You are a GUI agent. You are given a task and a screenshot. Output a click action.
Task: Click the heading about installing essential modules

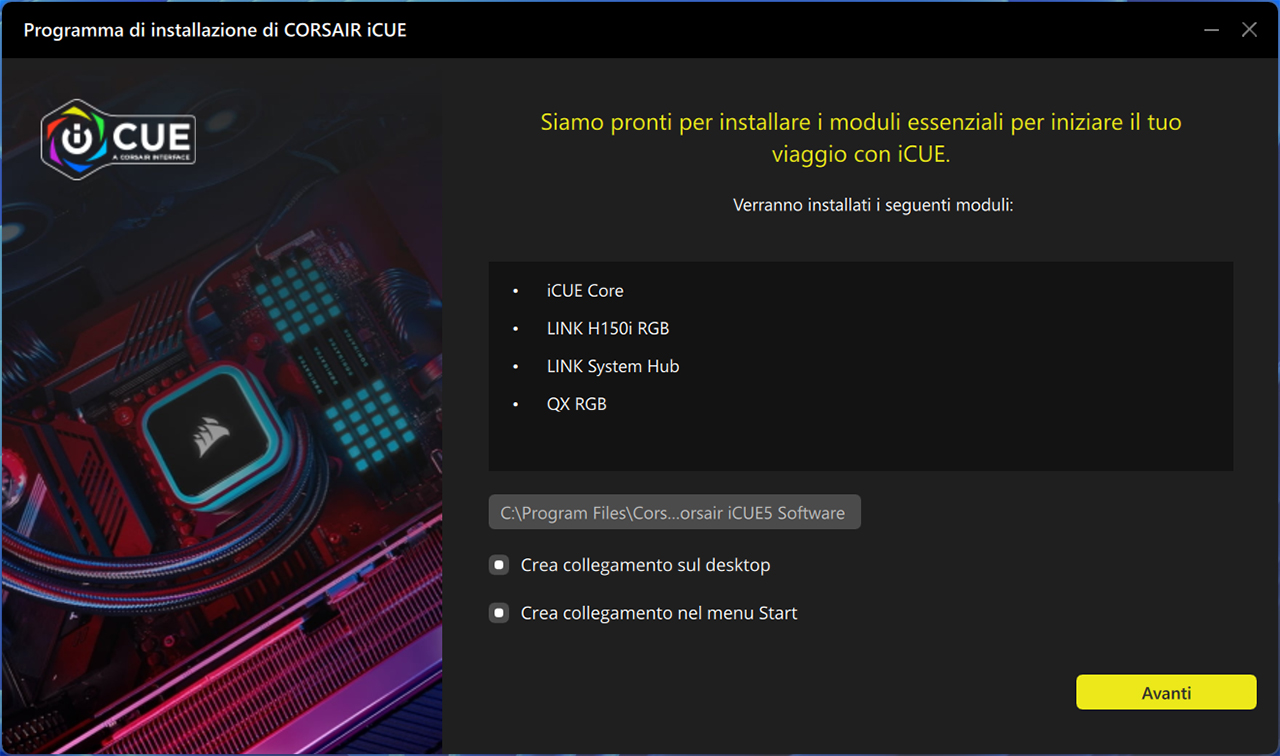pos(861,139)
